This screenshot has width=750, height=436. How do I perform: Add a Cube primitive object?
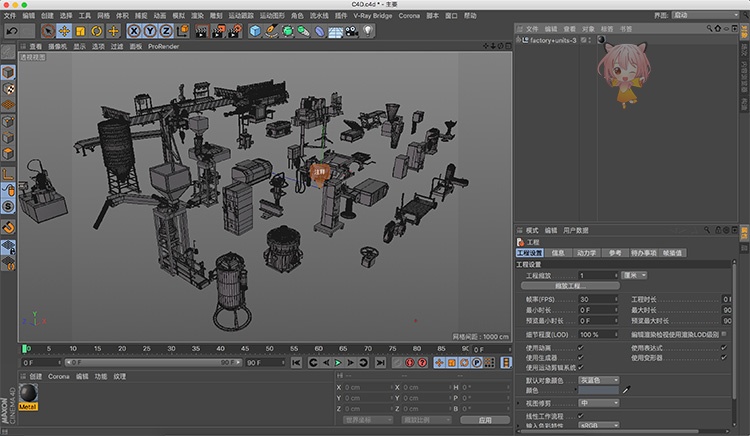pos(255,31)
